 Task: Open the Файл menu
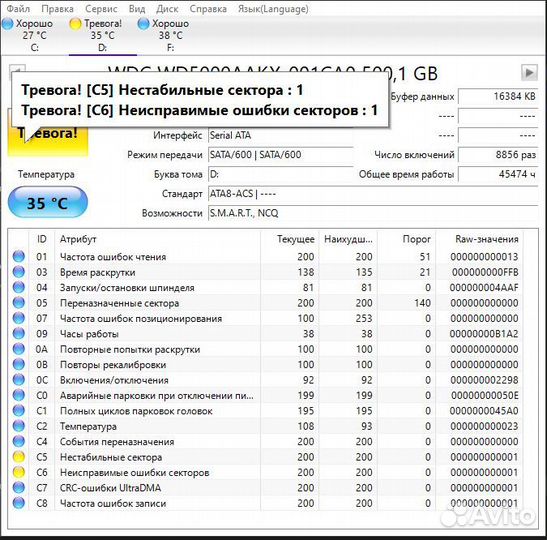18,9
